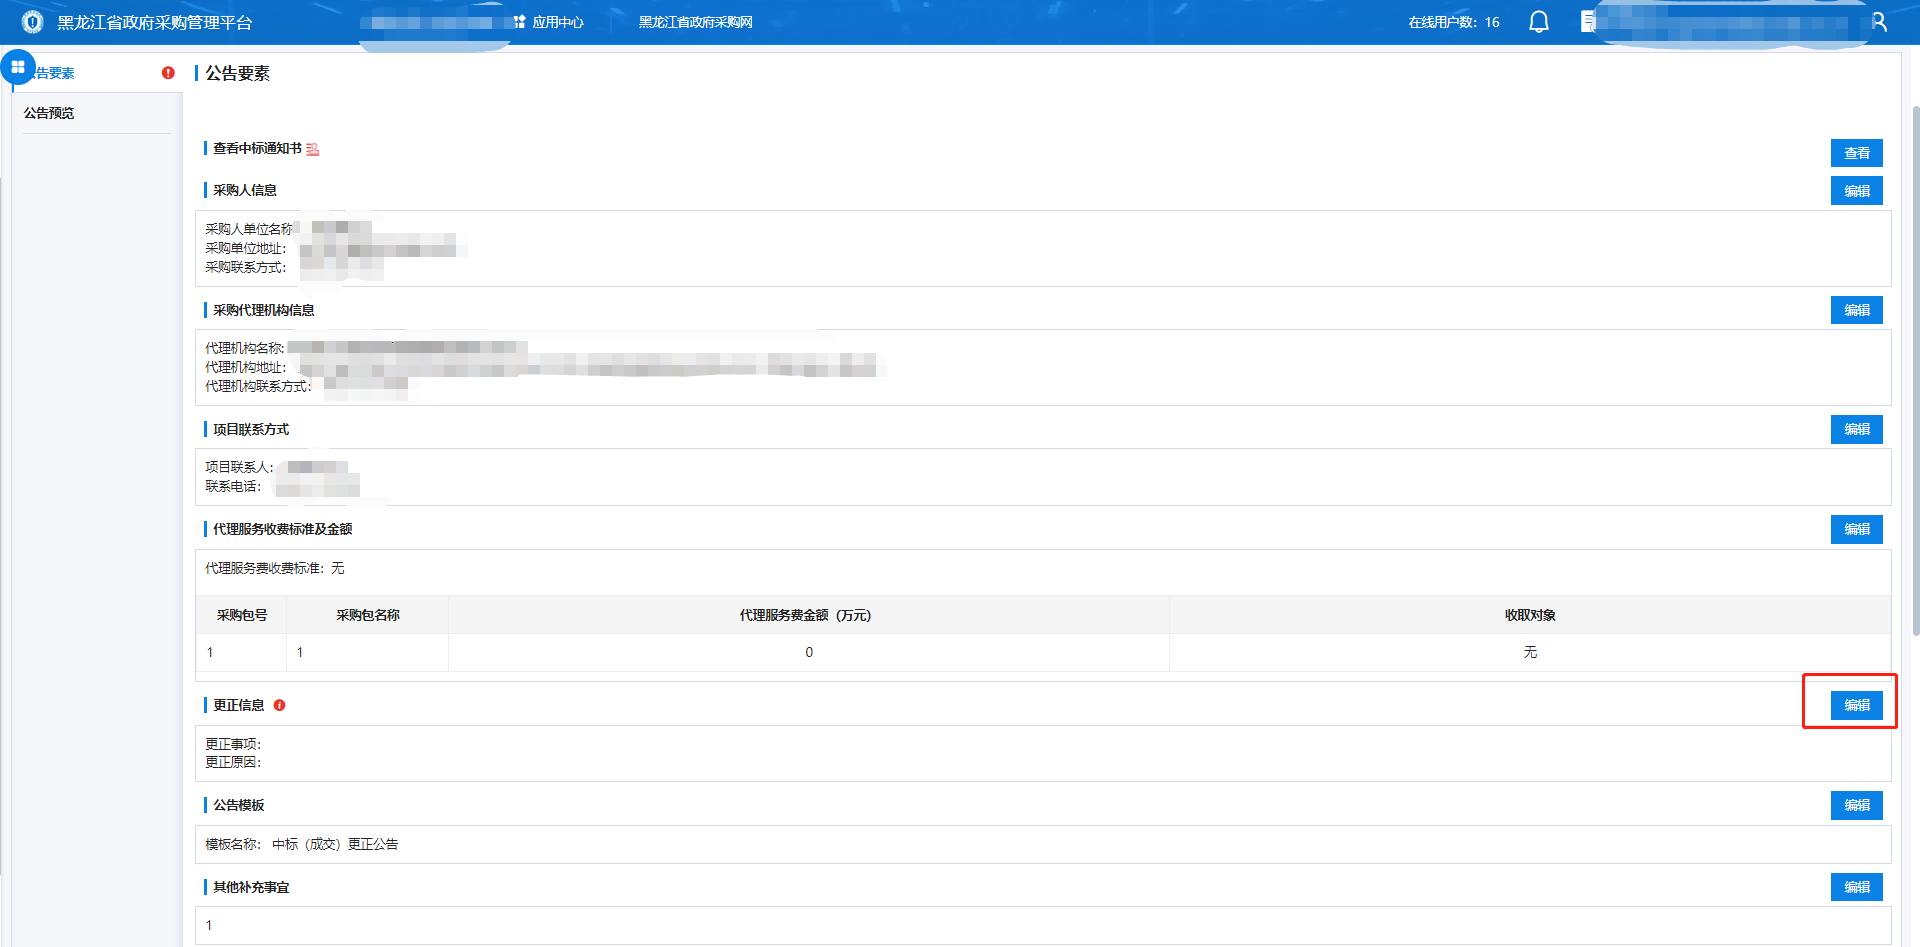The image size is (1920, 947).
Task: Edit the 其他补充事宜 section
Action: pos(1857,887)
